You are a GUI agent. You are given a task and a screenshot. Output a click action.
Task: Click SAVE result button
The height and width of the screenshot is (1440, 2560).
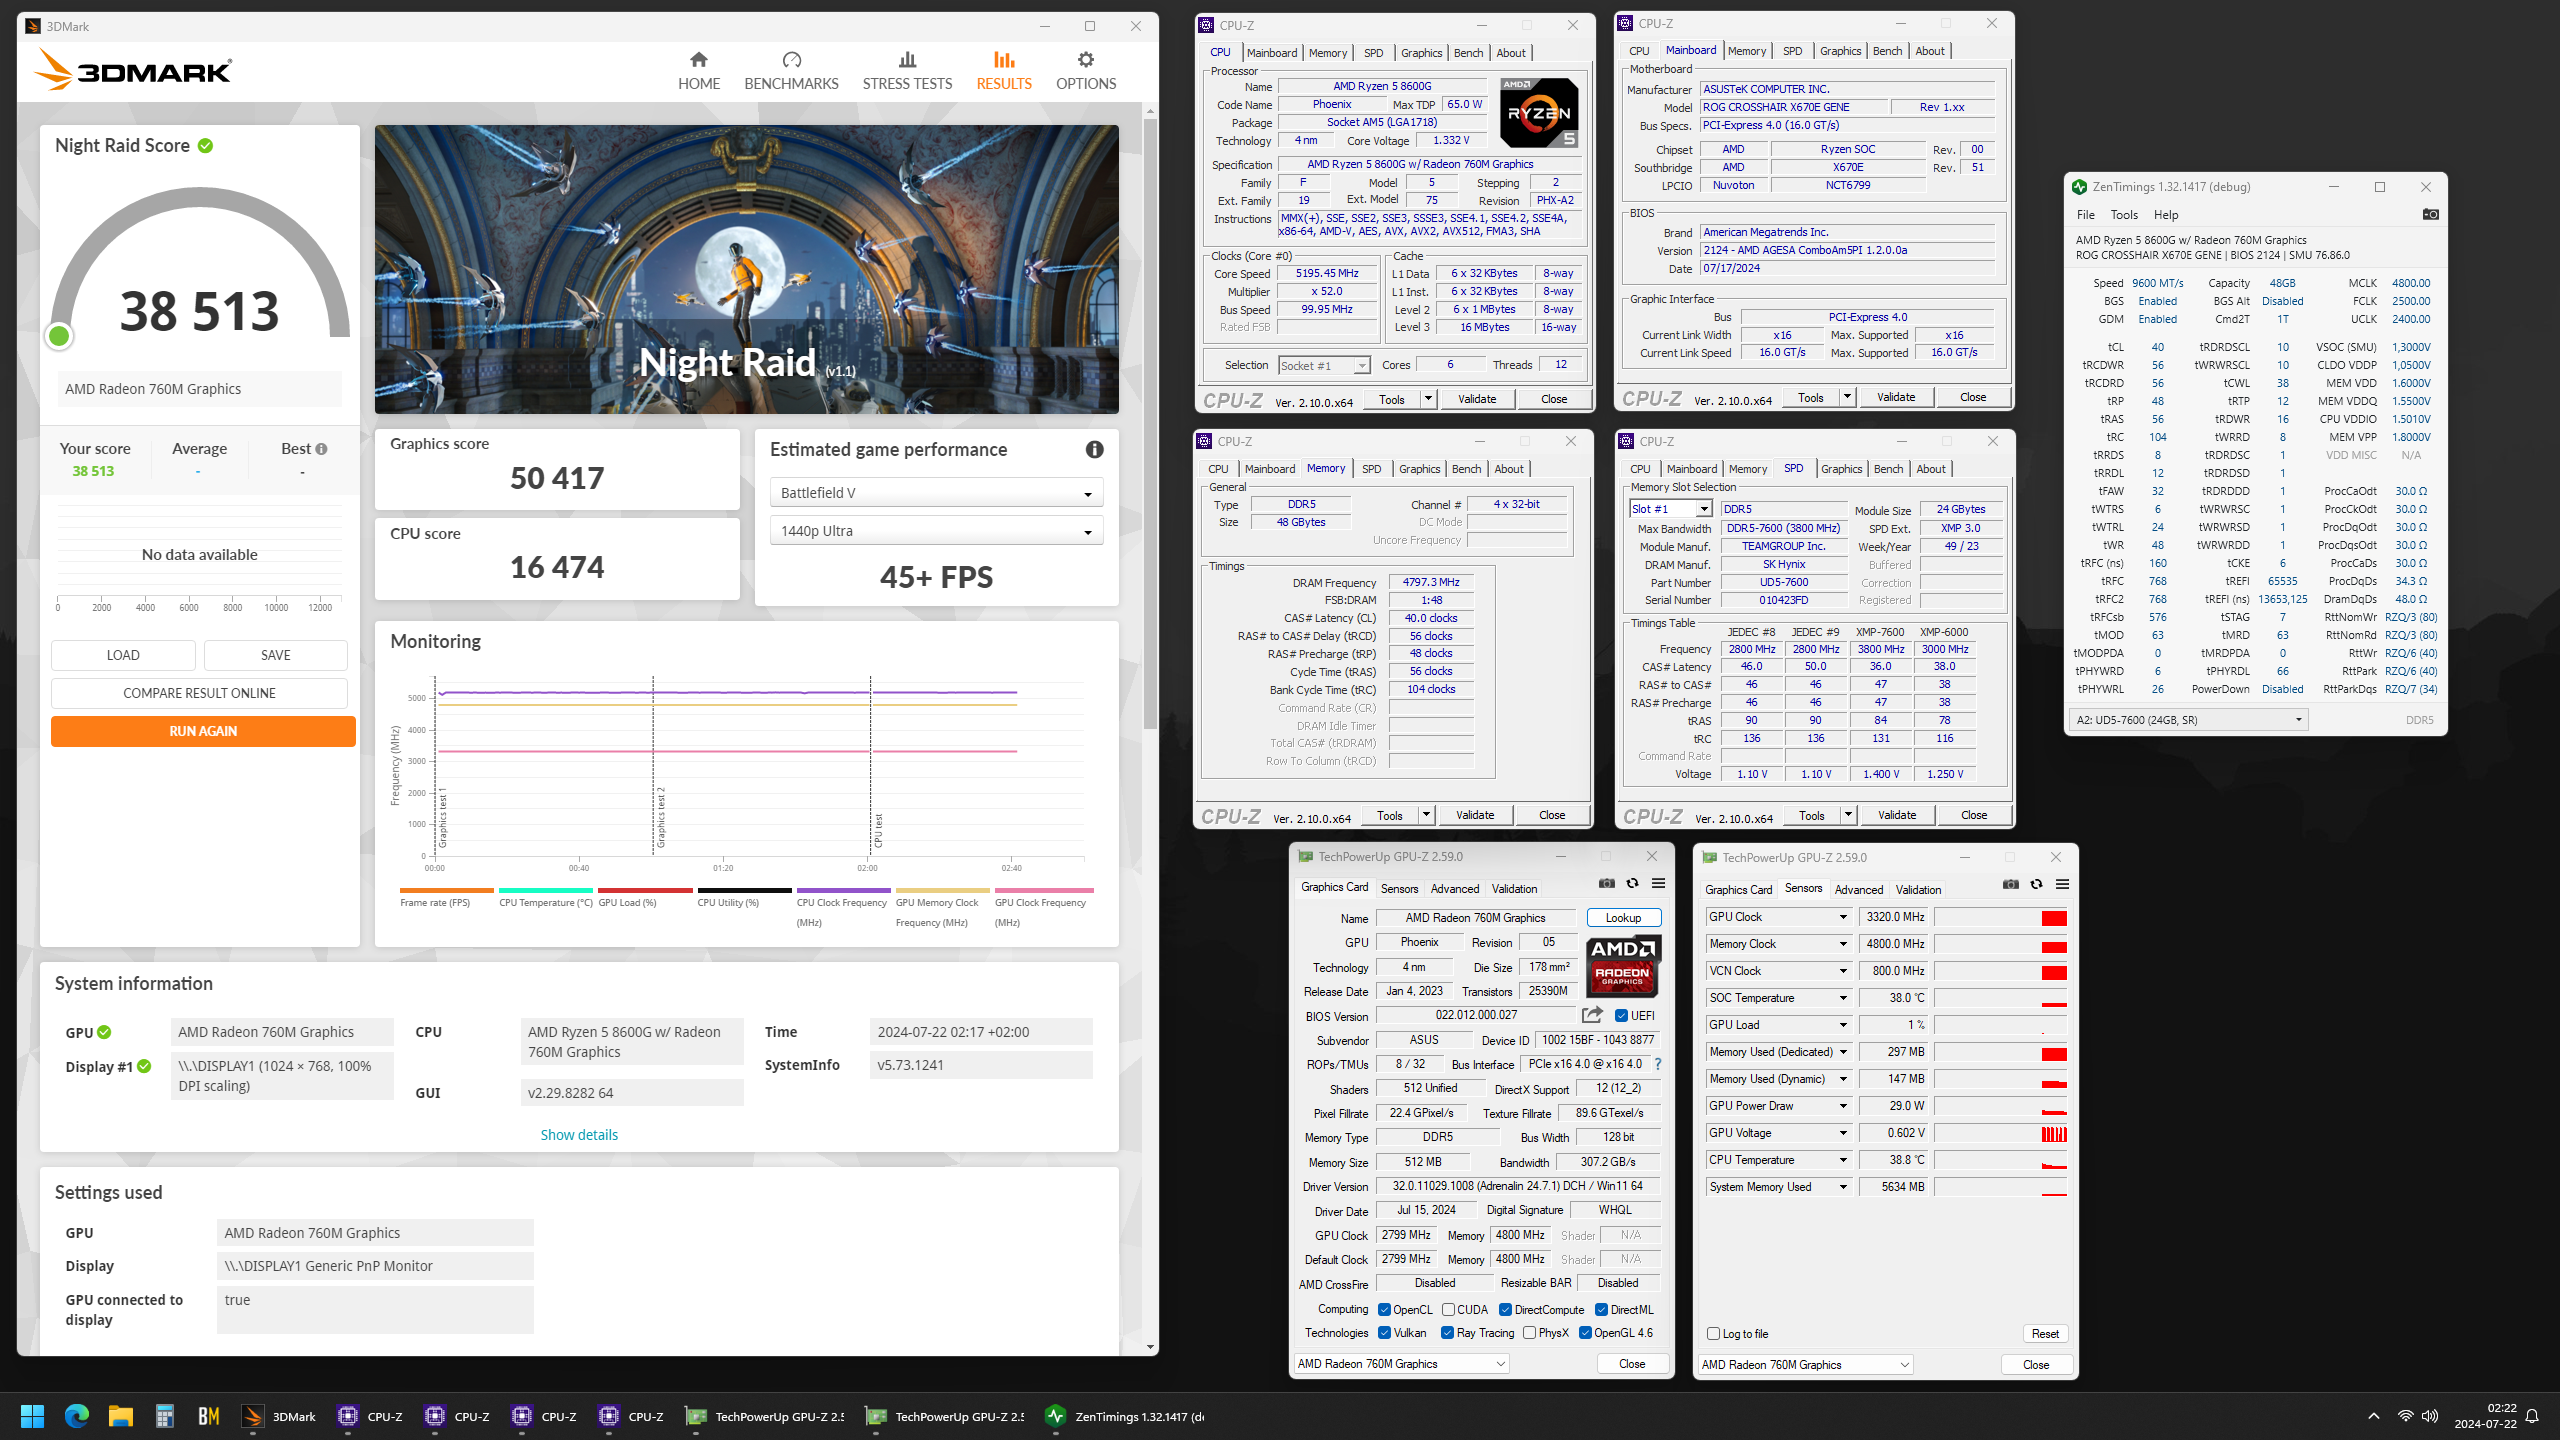coord(276,655)
